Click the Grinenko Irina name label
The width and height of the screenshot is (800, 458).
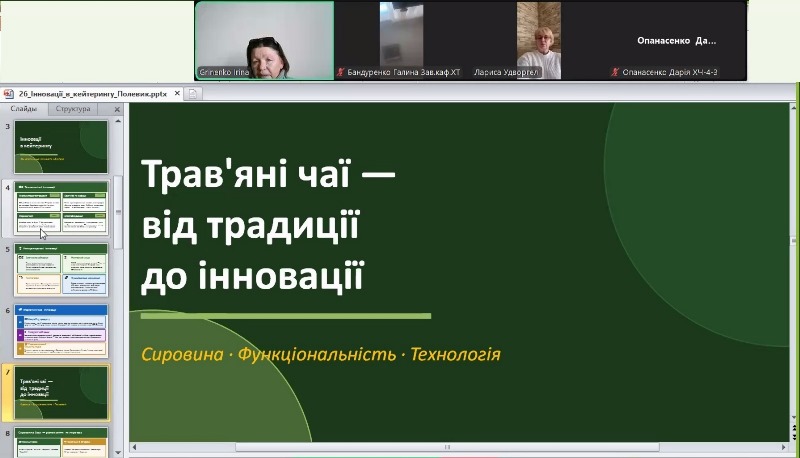(x=224, y=72)
